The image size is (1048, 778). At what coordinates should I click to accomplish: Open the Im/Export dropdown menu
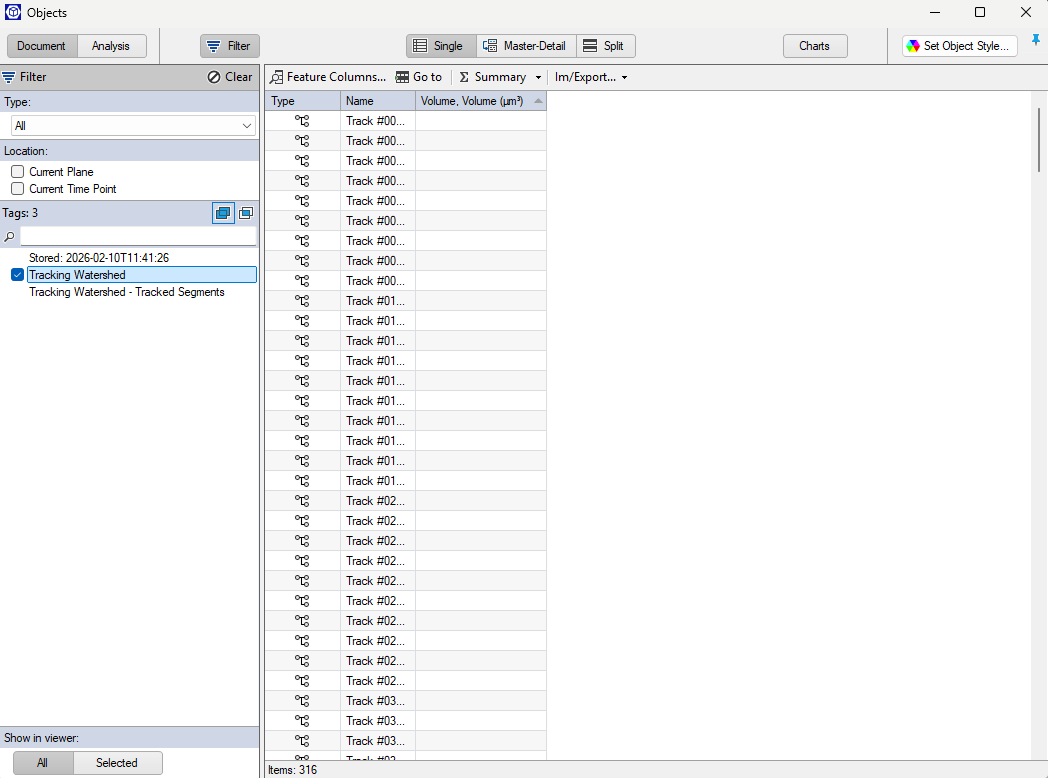[590, 76]
